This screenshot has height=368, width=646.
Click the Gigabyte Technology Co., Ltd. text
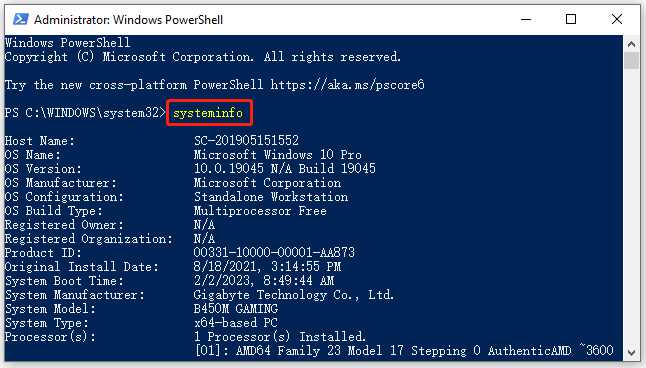(x=294, y=295)
